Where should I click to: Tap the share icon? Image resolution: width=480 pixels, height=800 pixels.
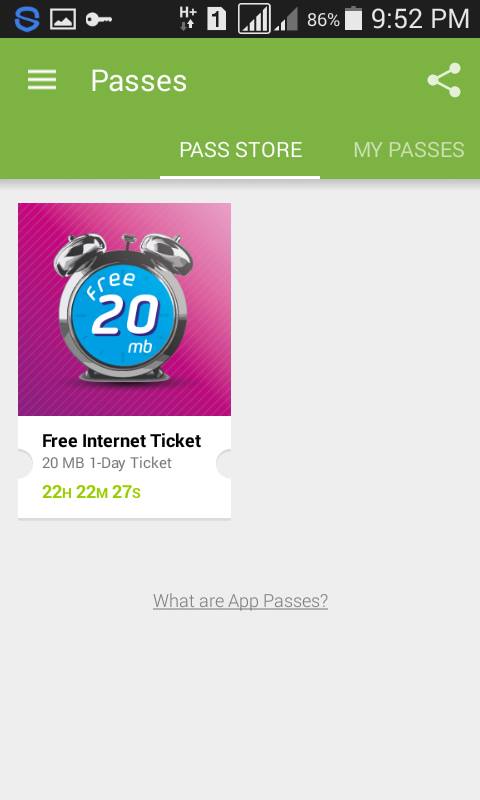444,80
